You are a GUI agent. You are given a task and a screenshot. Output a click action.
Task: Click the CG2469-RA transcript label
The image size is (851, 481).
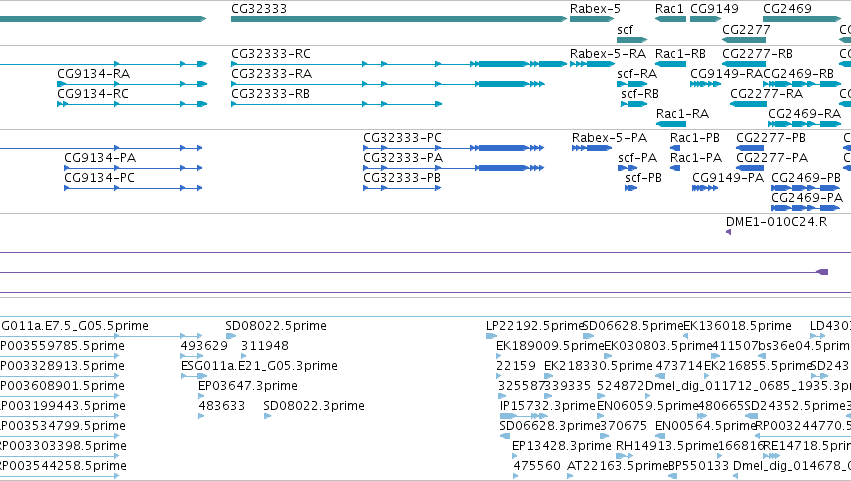[804, 114]
